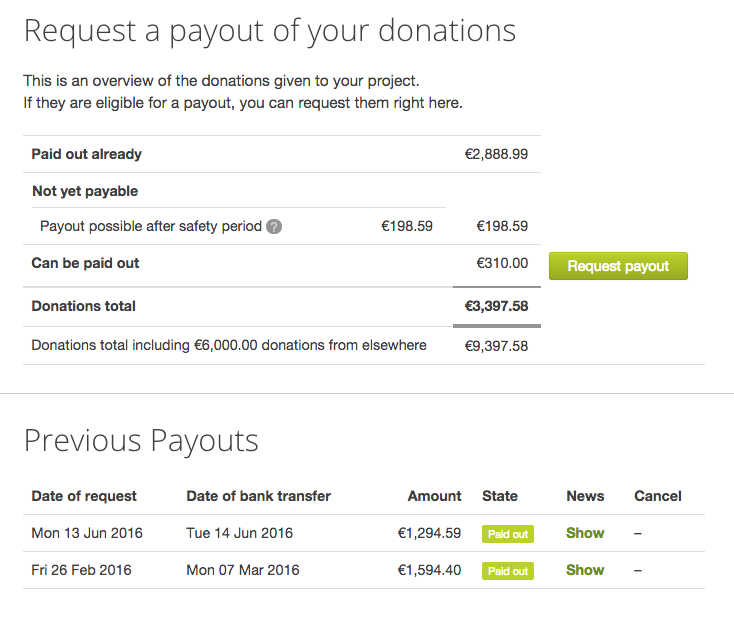Click the Paid out already amount €2,888.99

[x=496, y=154]
